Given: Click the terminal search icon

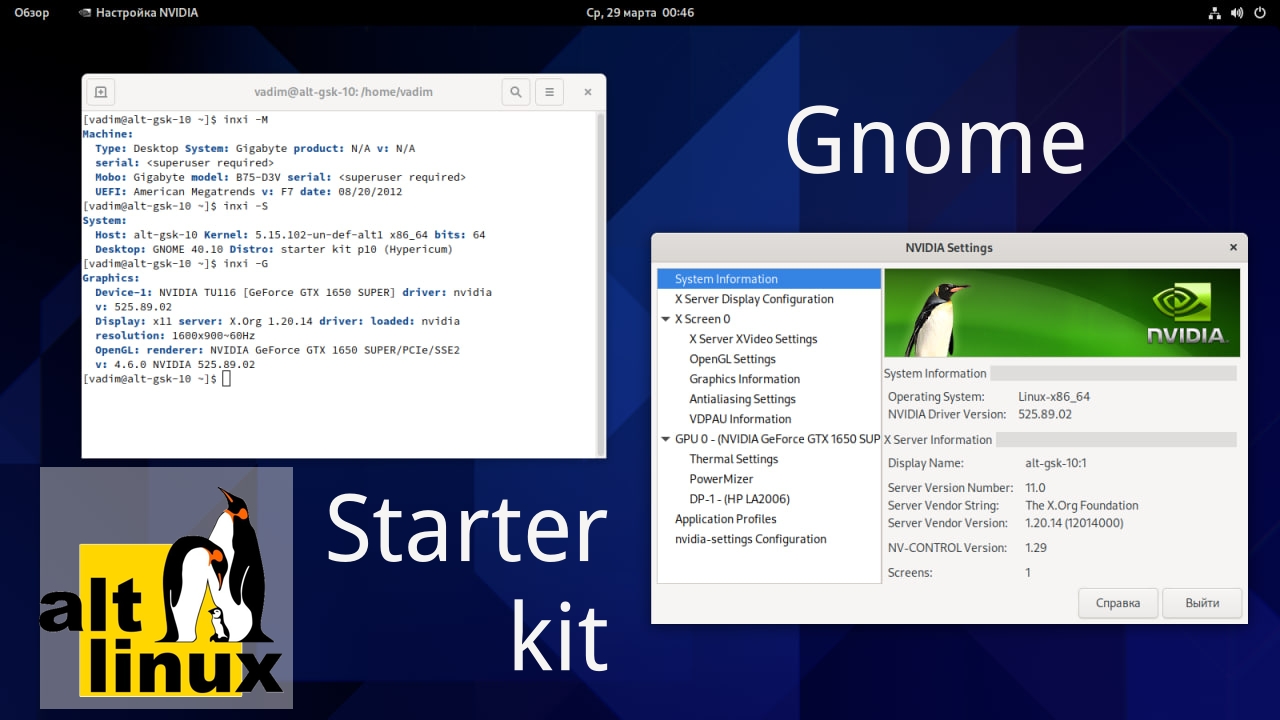Looking at the screenshot, I should coord(515,92).
